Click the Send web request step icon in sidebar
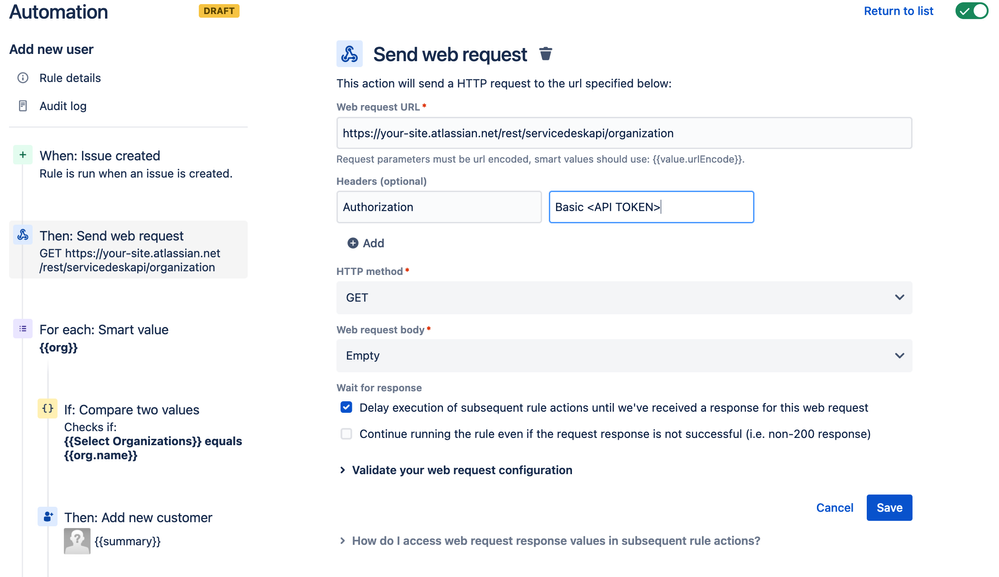The width and height of the screenshot is (999, 577). click(23, 235)
